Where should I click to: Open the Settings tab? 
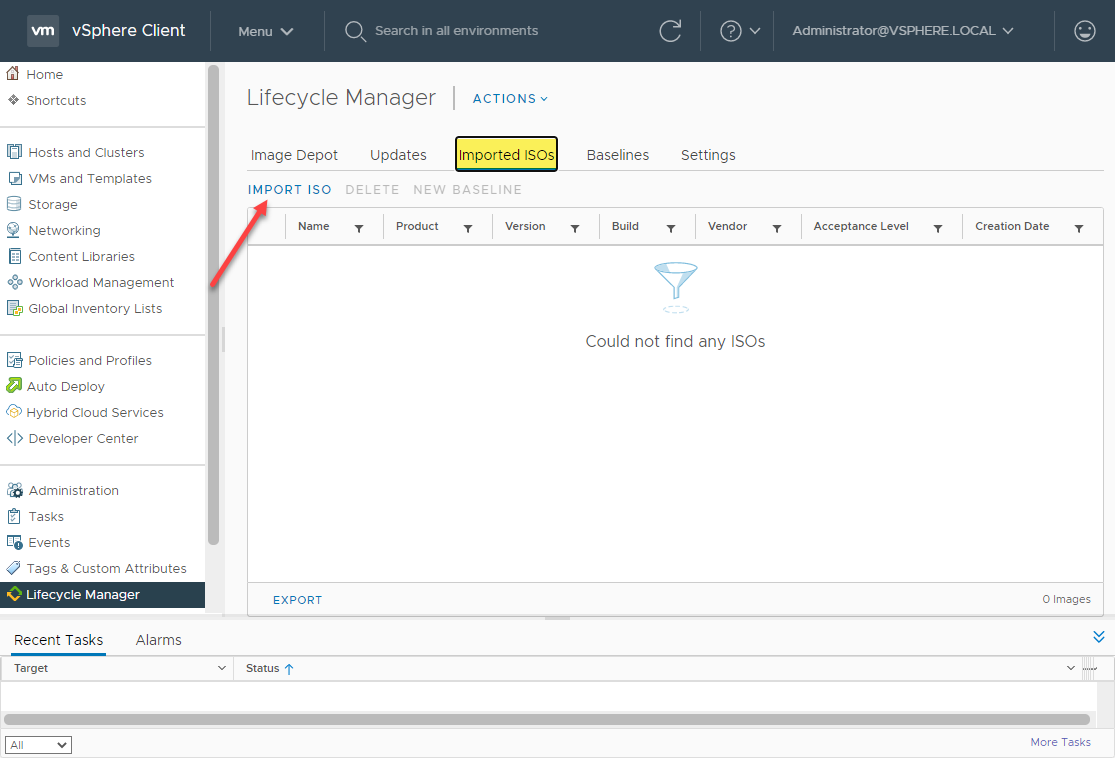click(x=708, y=155)
